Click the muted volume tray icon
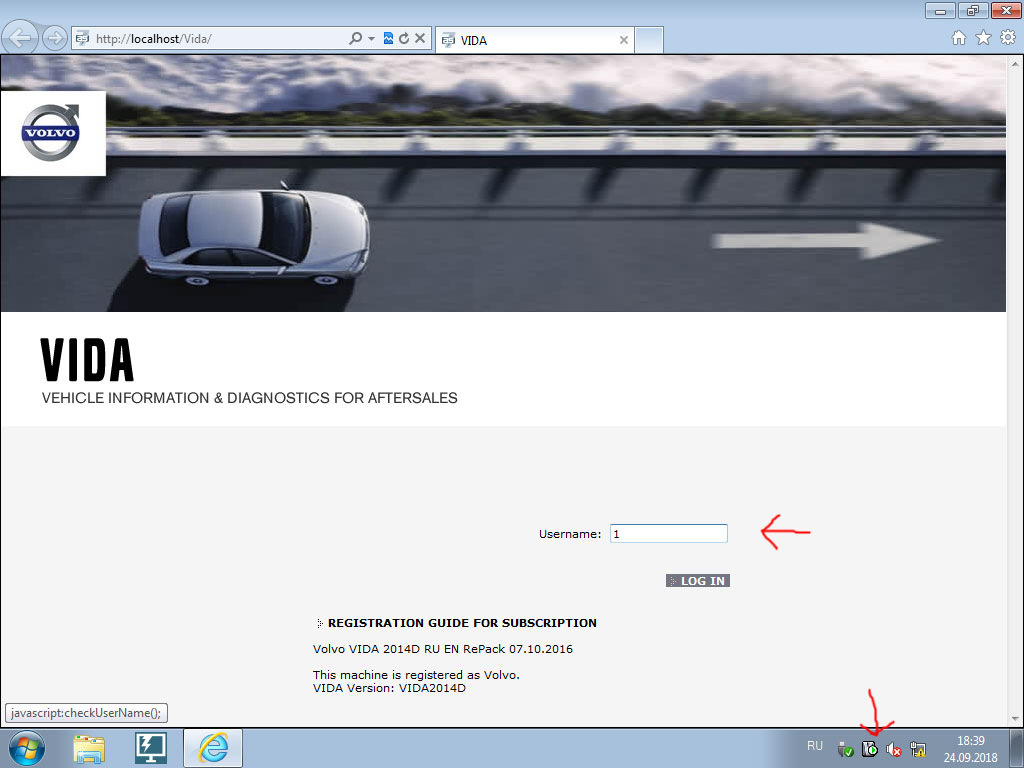 click(x=893, y=750)
